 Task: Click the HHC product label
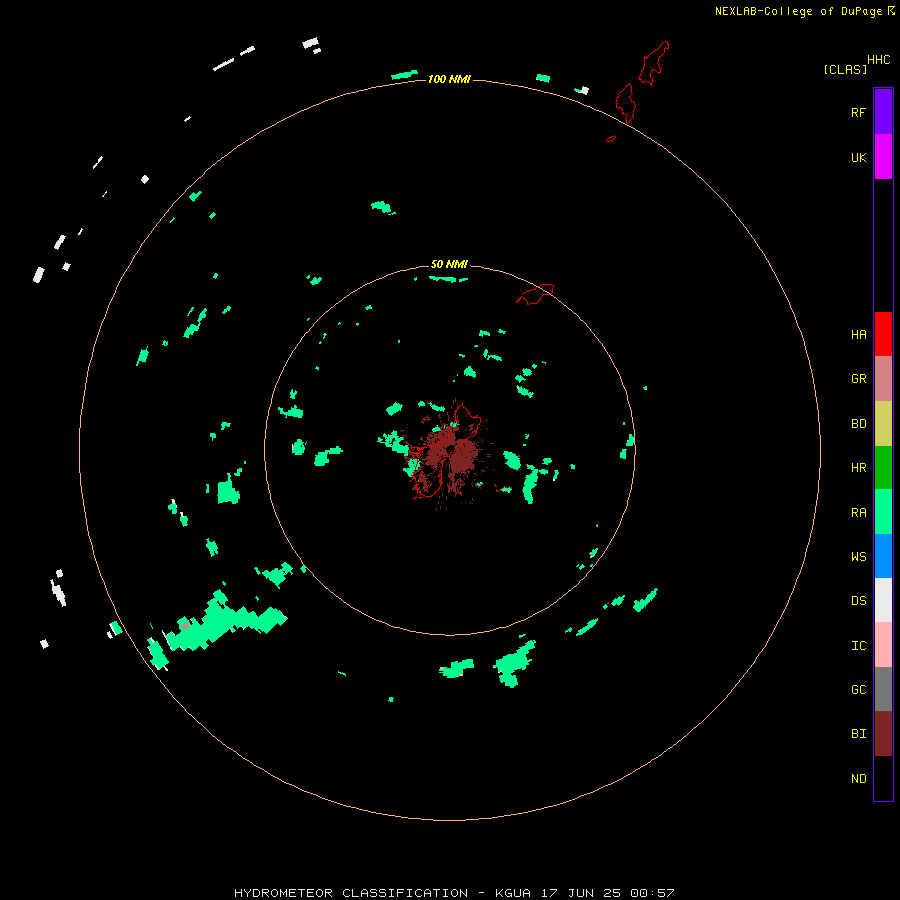[878, 60]
